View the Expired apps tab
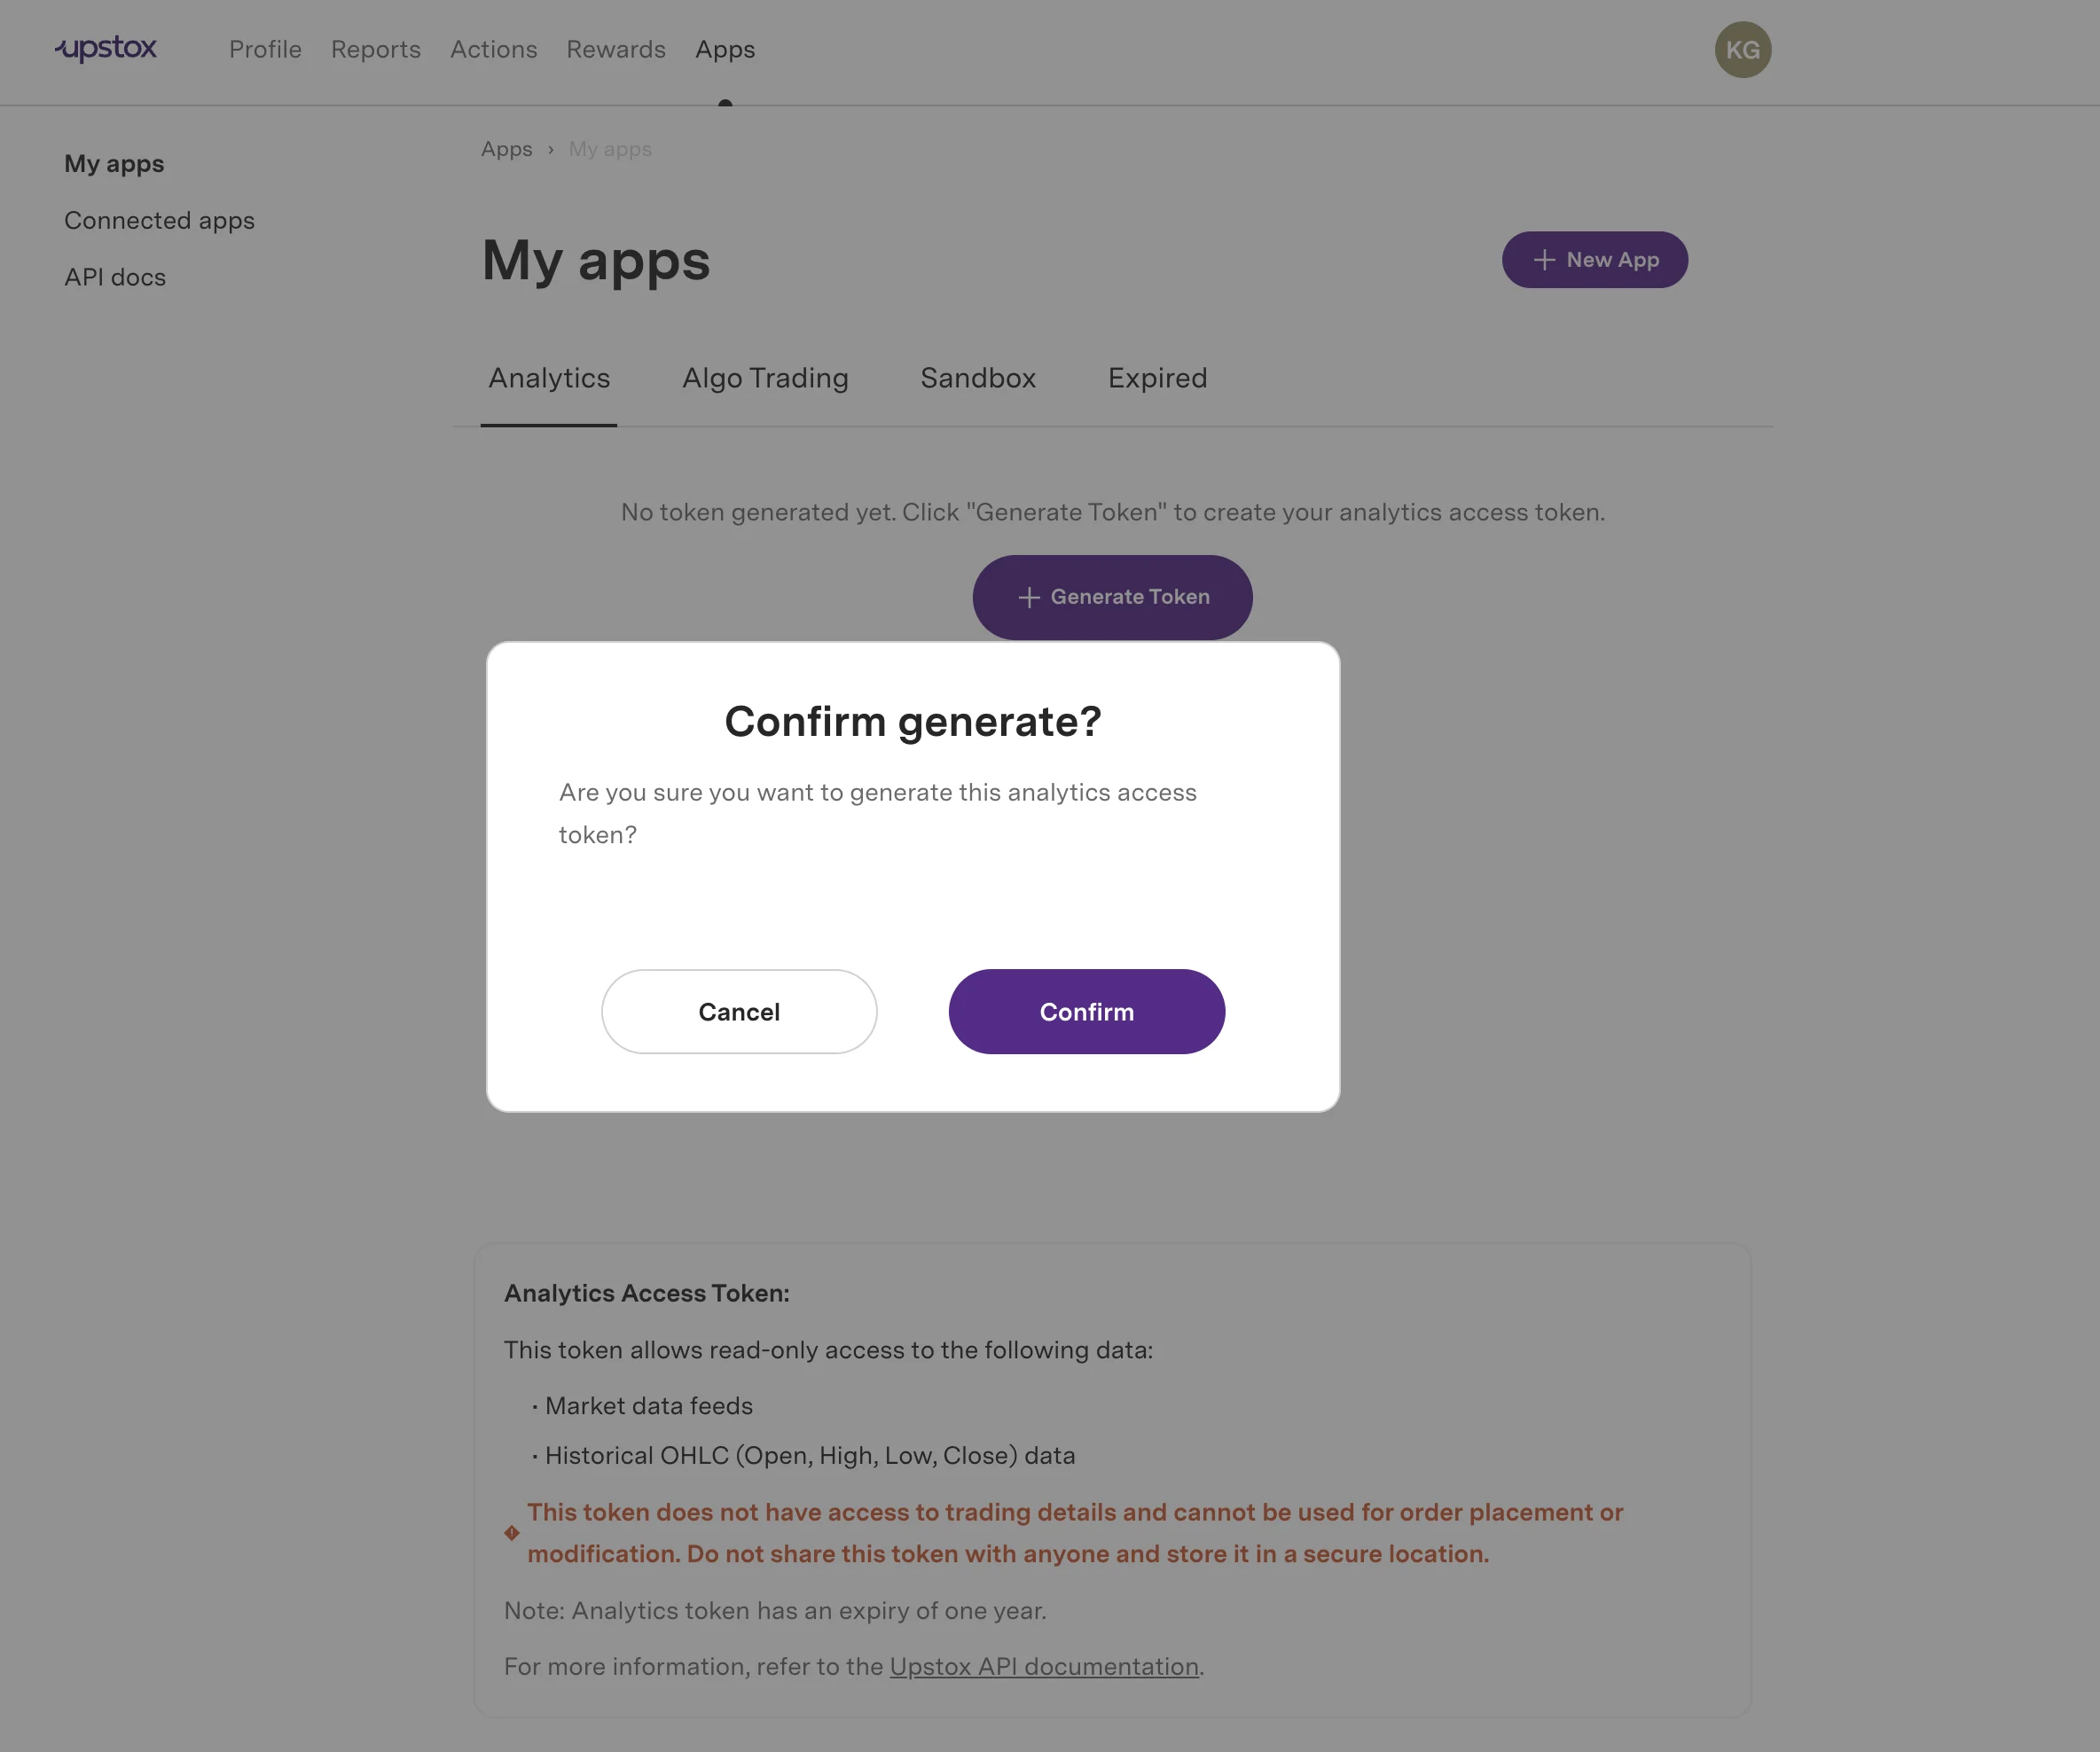Screen dimensions: 2100x1752 click(1157, 378)
